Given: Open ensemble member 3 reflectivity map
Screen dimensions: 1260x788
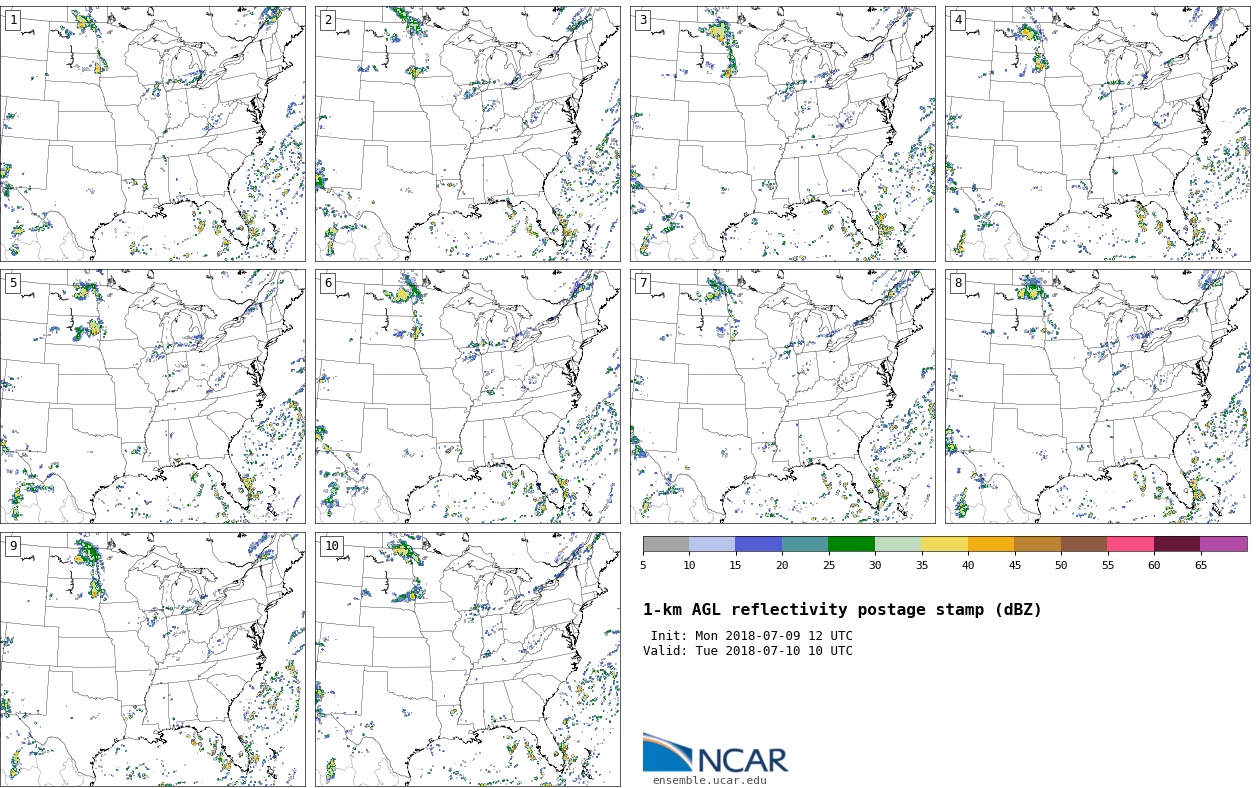Looking at the screenshot, I should [782, 134].
